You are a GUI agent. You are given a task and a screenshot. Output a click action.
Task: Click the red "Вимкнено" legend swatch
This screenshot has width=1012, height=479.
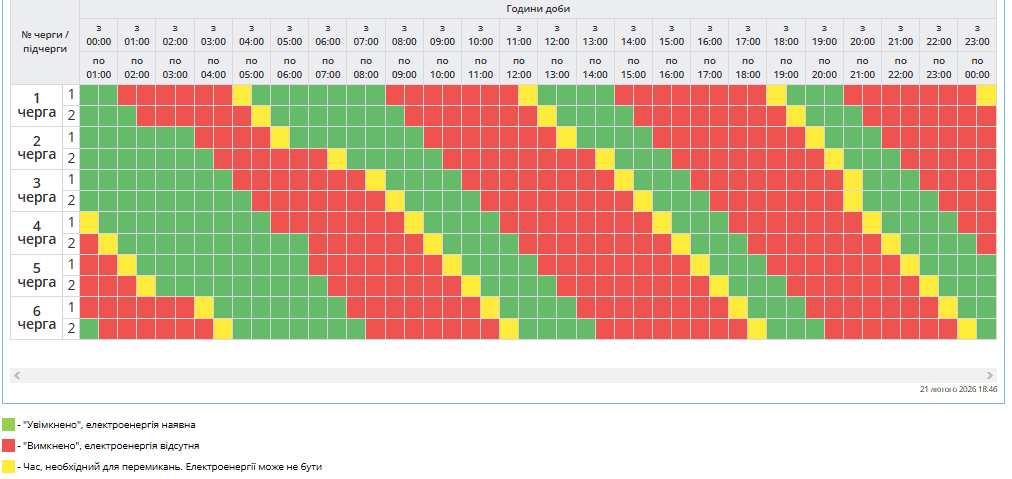[9, 445]
